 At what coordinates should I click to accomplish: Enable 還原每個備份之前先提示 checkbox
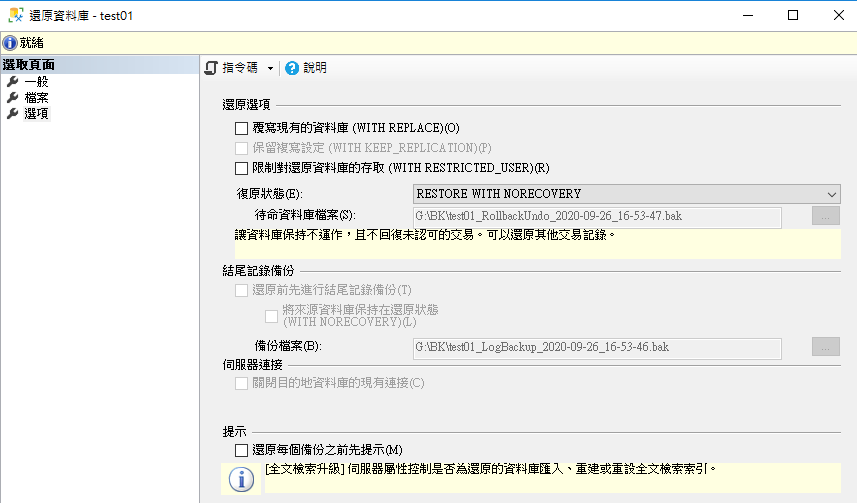pos(241,451)
